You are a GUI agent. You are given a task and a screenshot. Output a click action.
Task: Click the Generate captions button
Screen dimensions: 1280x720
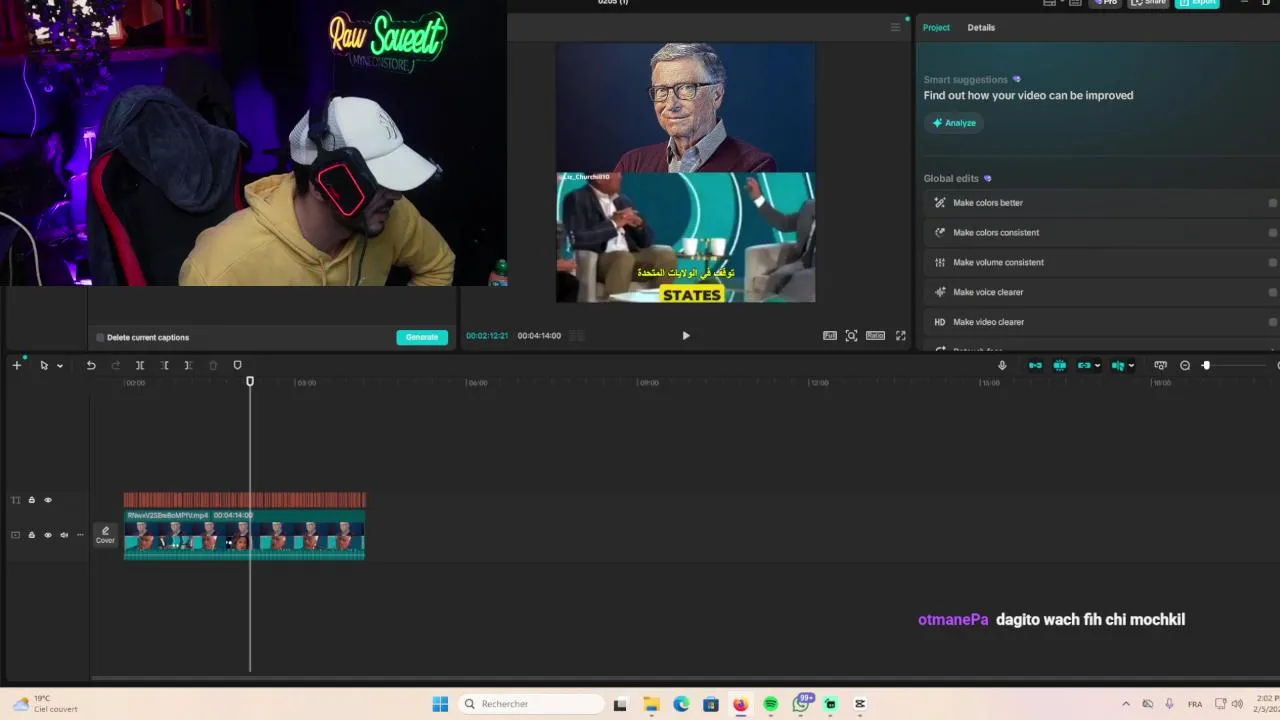coord(422,337)
